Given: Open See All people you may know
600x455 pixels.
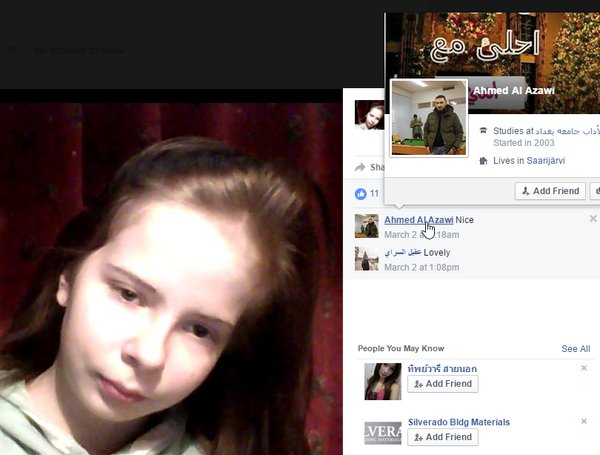Looking at the screenshot, I should (576, 349).
